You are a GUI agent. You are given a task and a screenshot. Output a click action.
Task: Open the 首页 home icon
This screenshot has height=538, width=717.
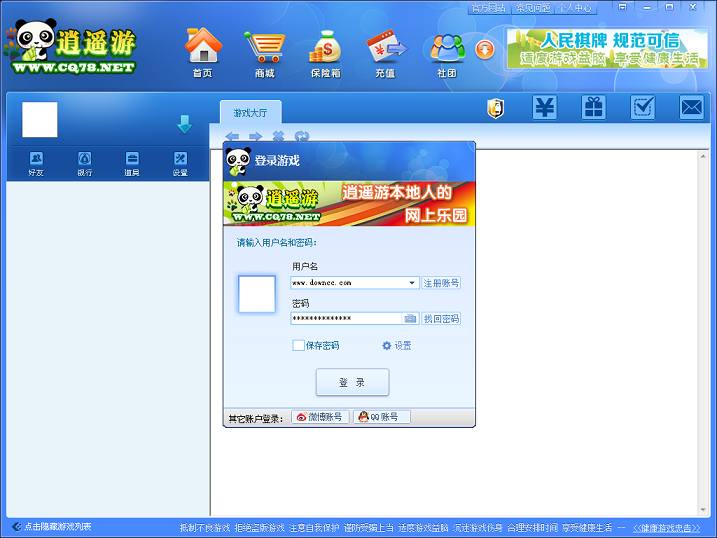(x=203, y=47)
